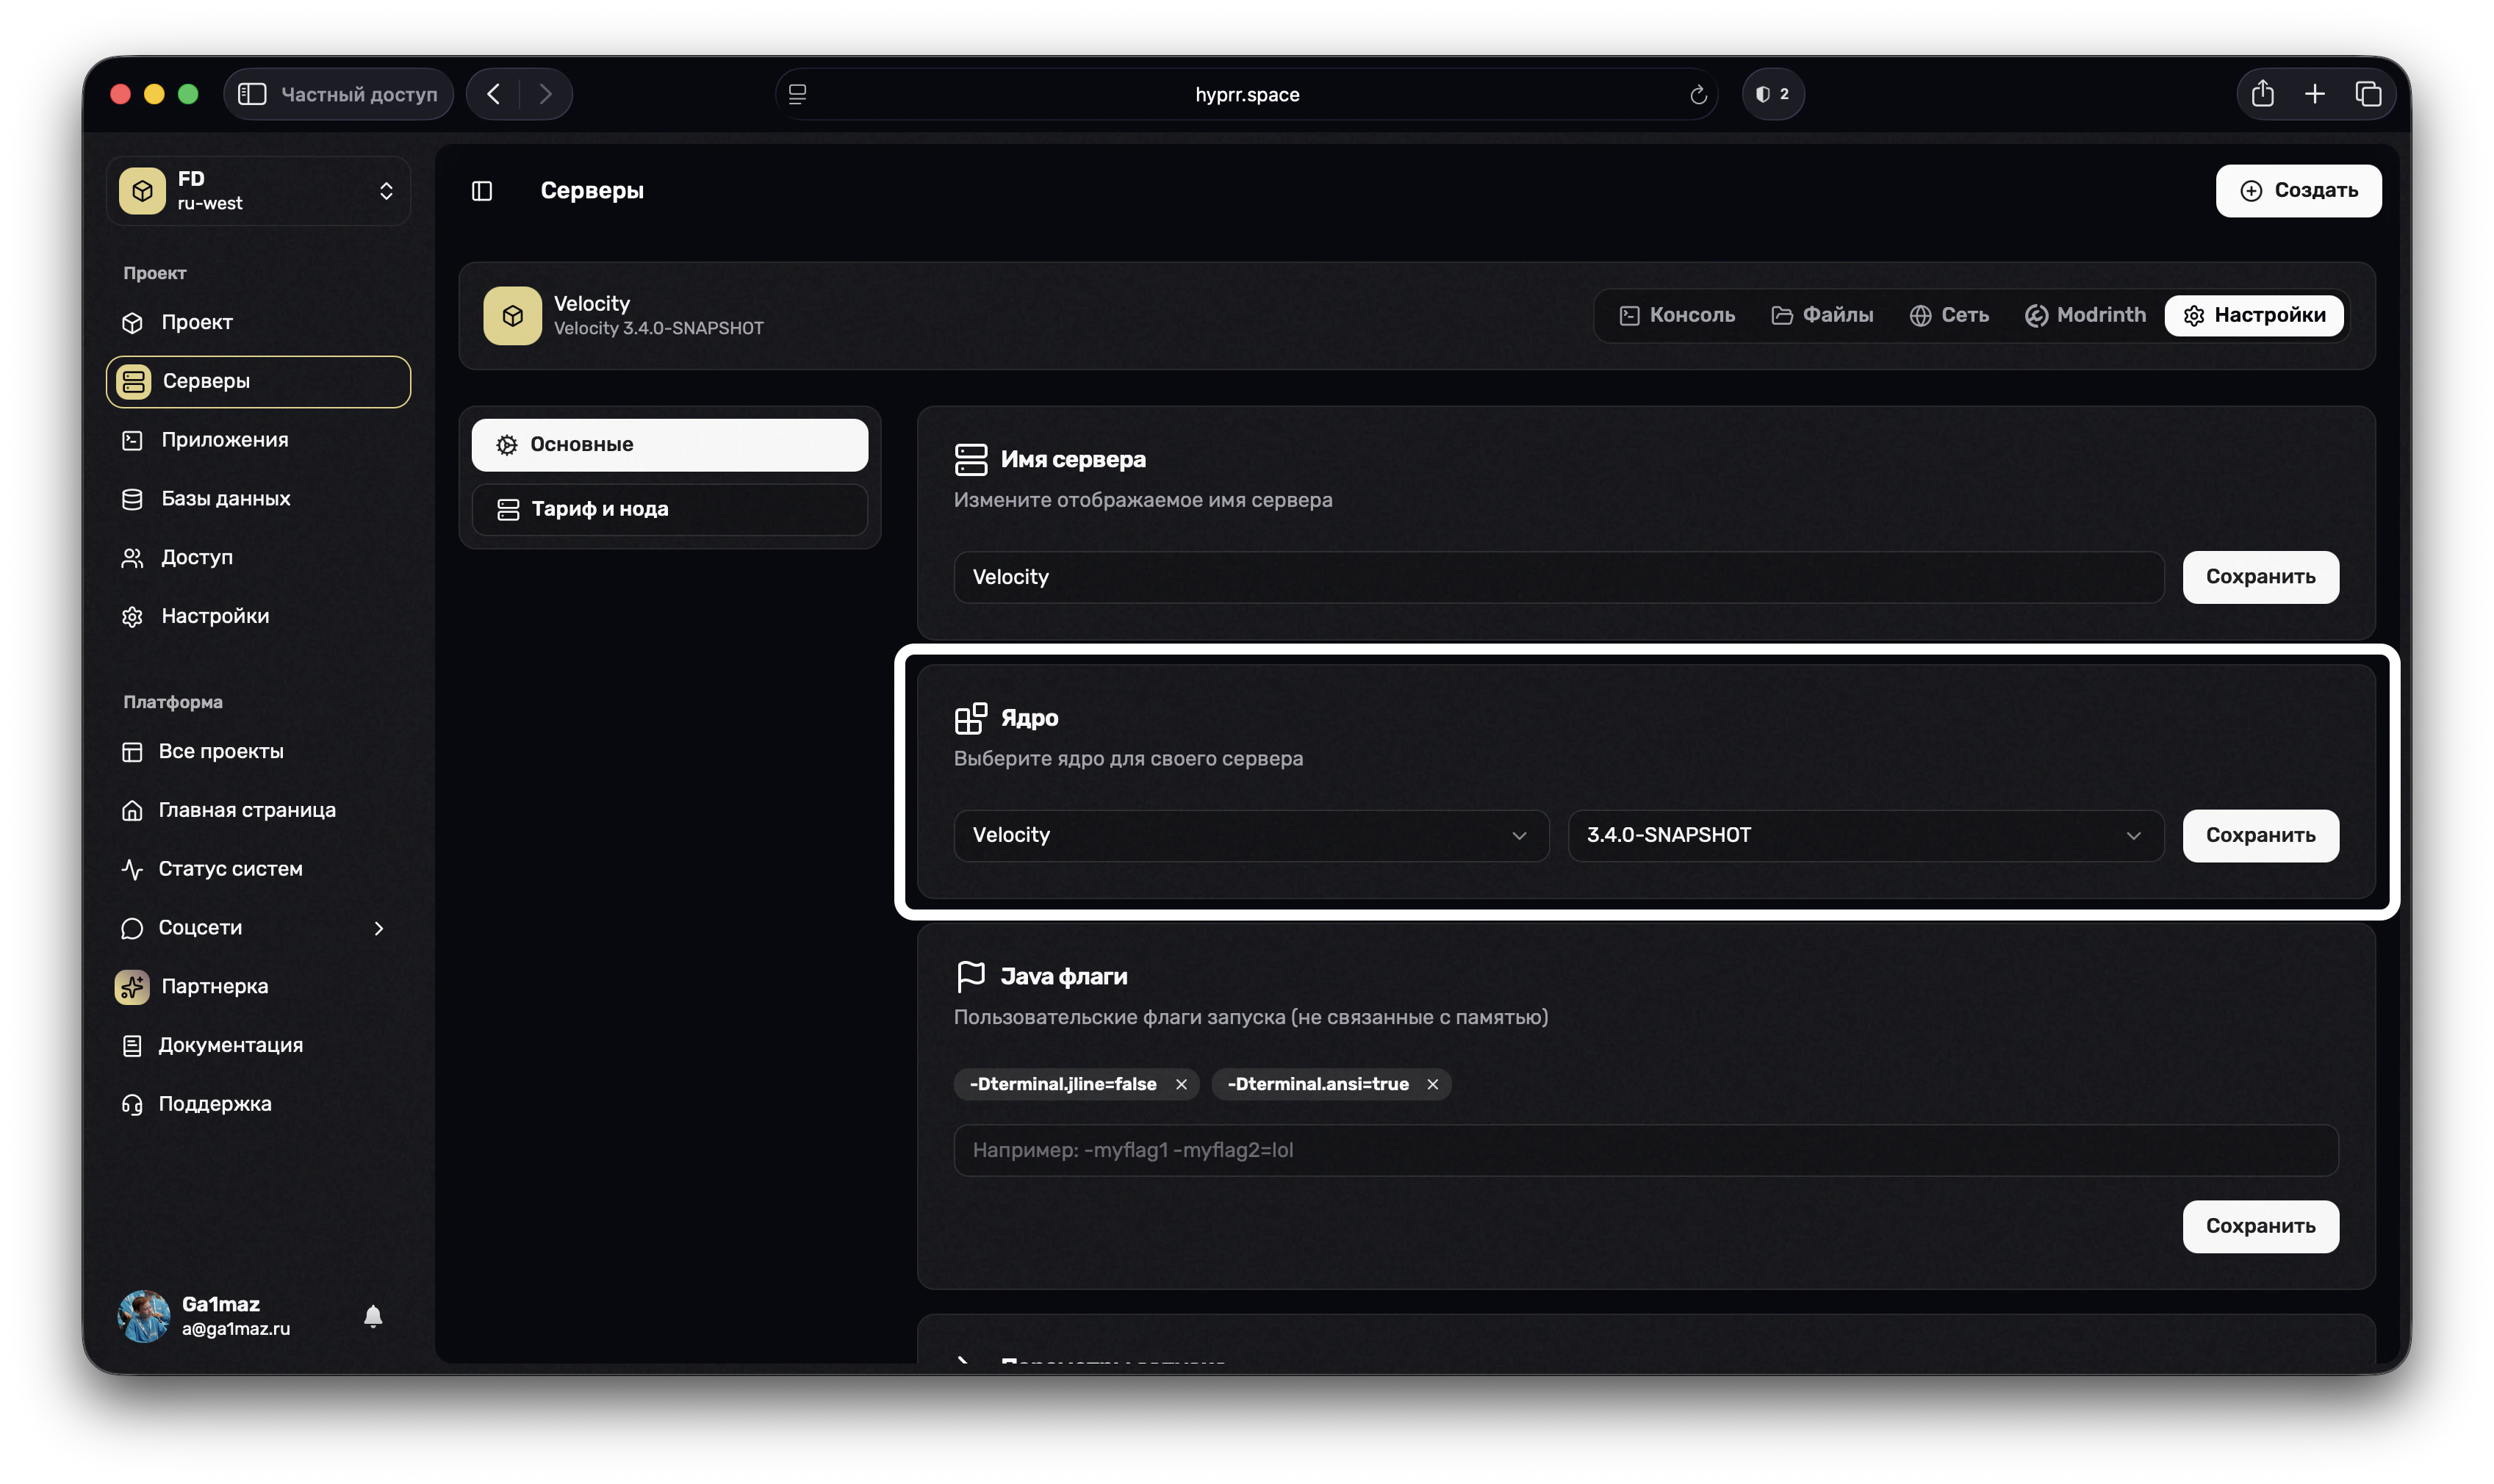Switch to the Modrinth tab

pos(2085,316)
